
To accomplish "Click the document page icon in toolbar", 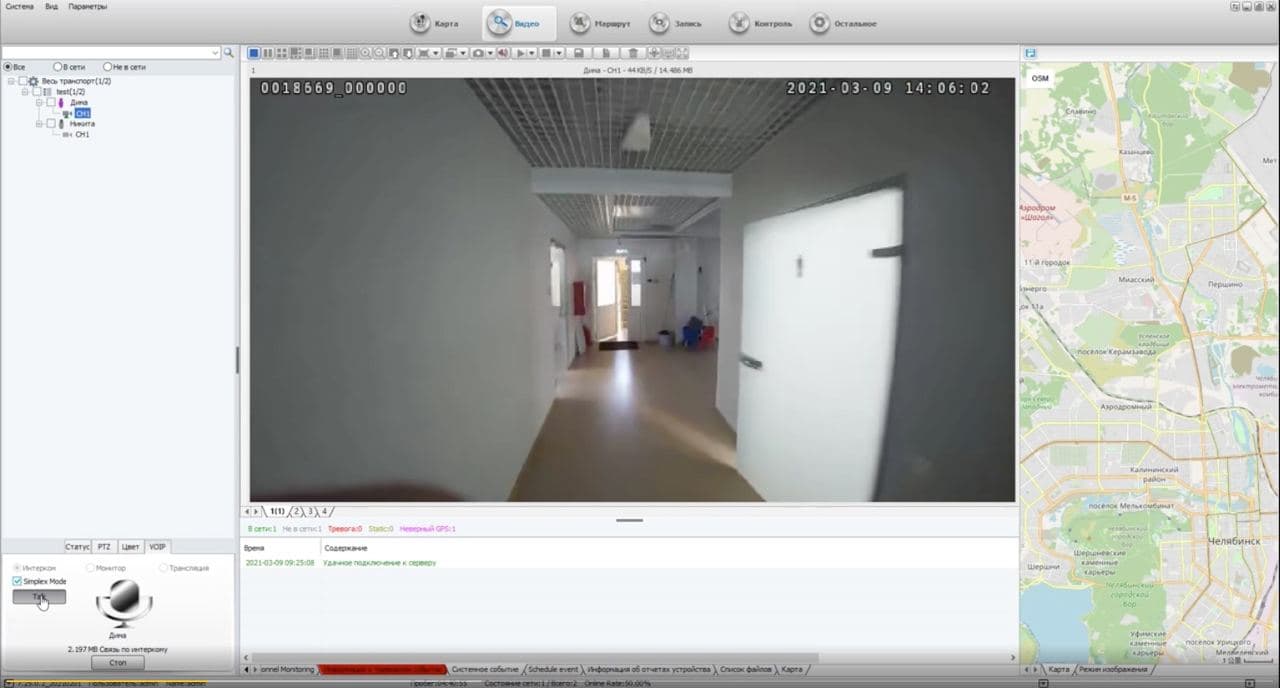I will tap(606, 53).
